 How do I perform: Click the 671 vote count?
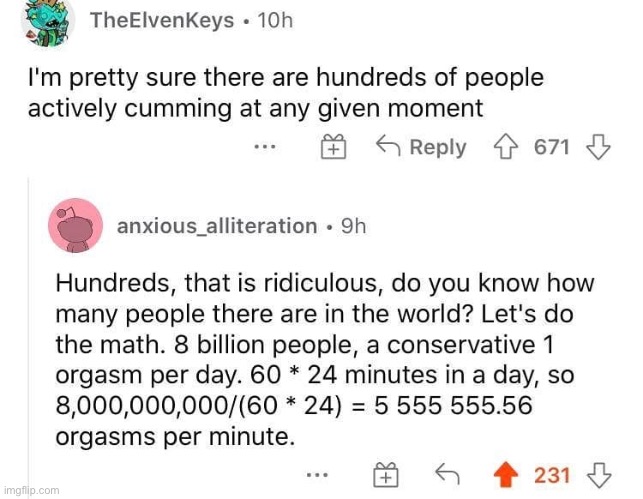(x=551, y=148)
